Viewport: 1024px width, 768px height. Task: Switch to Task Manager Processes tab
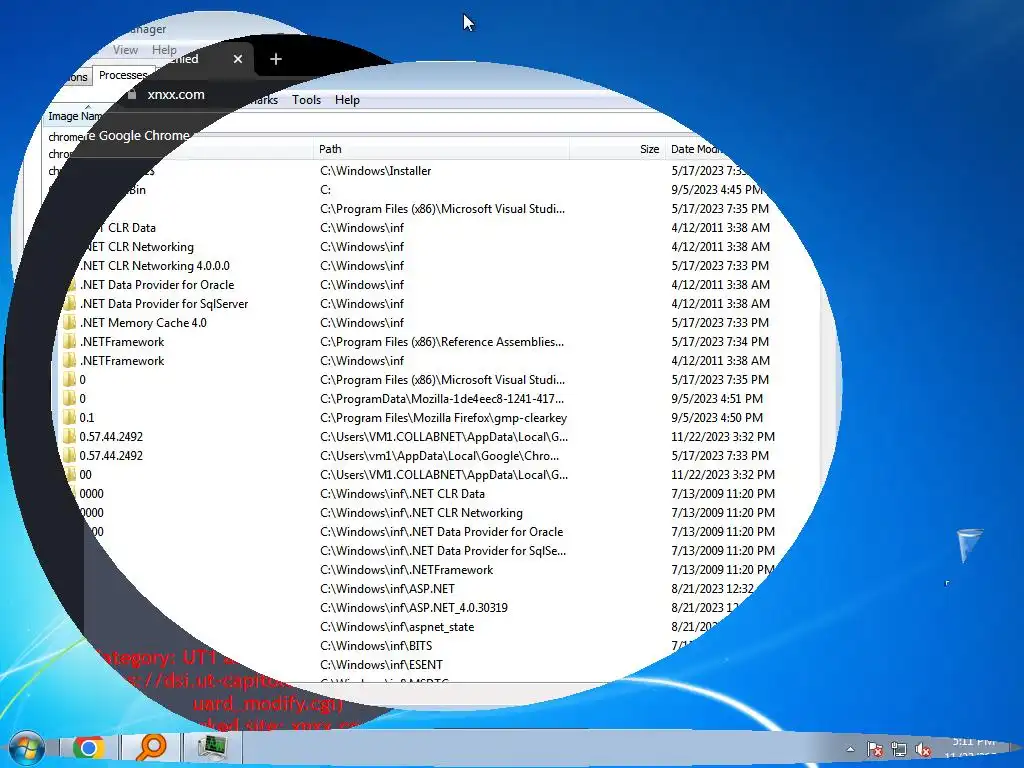click(x=123, y=75)
